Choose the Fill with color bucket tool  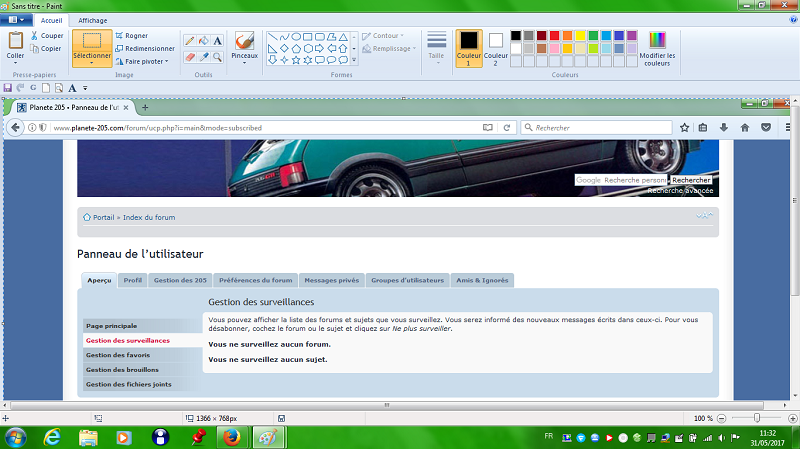coord(204,41)
